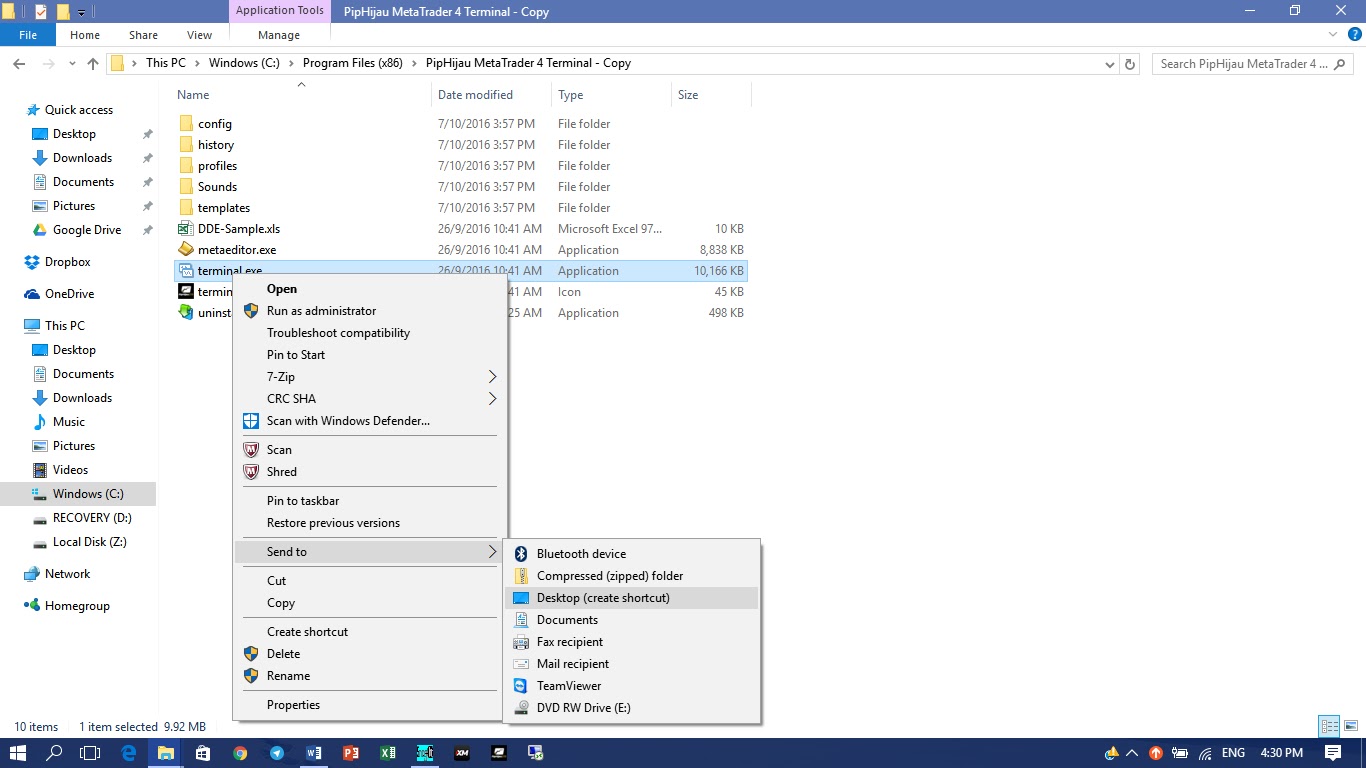
Task: Open Google Chrome from the taskbar
Action: 240,753
